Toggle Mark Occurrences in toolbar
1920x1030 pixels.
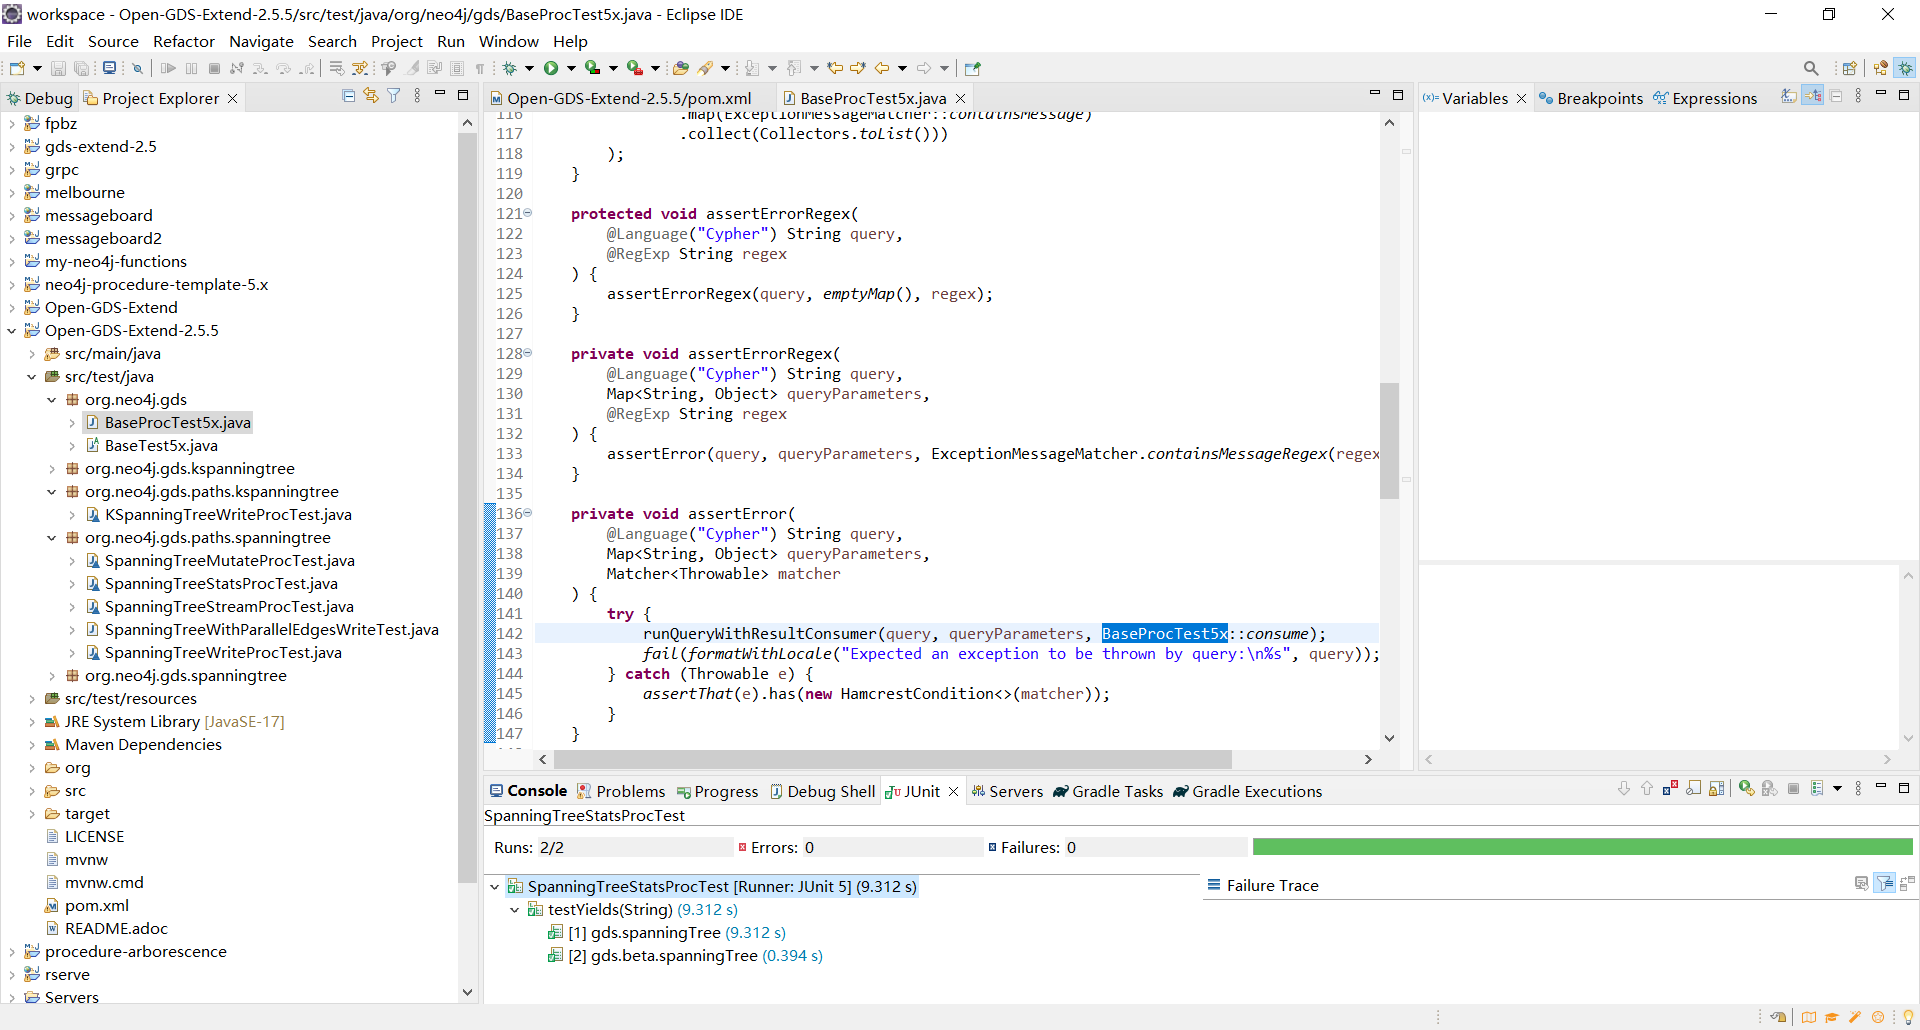[x=413, y=68]
